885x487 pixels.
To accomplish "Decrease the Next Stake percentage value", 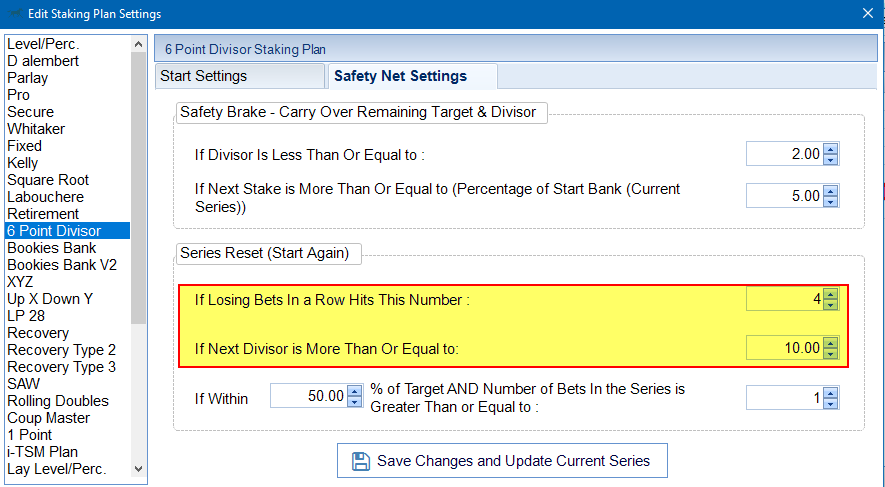I will pyautogui.click(x=830, y=201).
